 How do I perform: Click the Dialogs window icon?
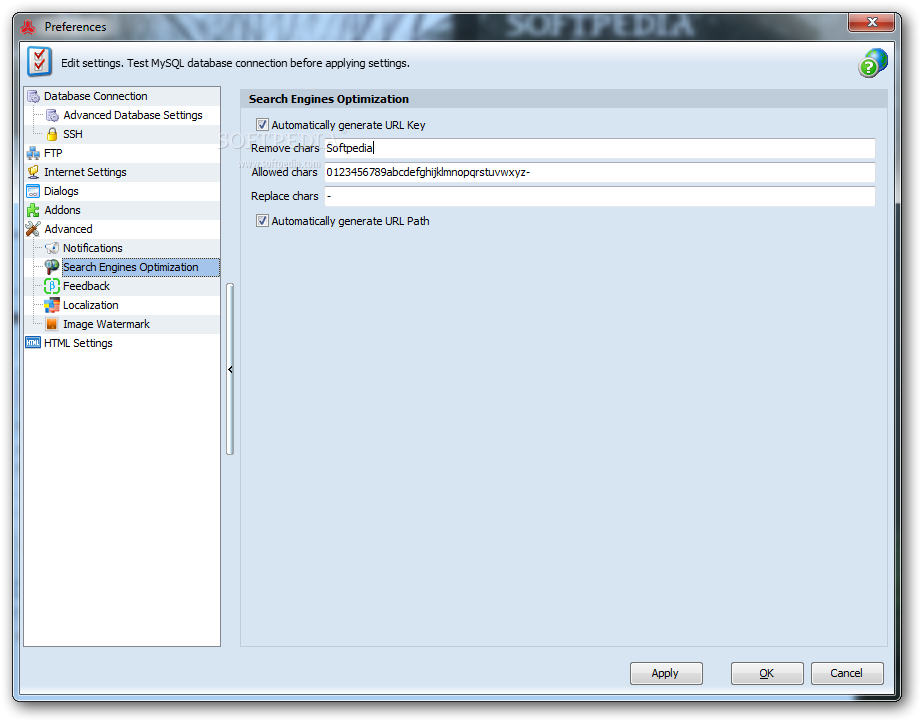pos(34,191)
